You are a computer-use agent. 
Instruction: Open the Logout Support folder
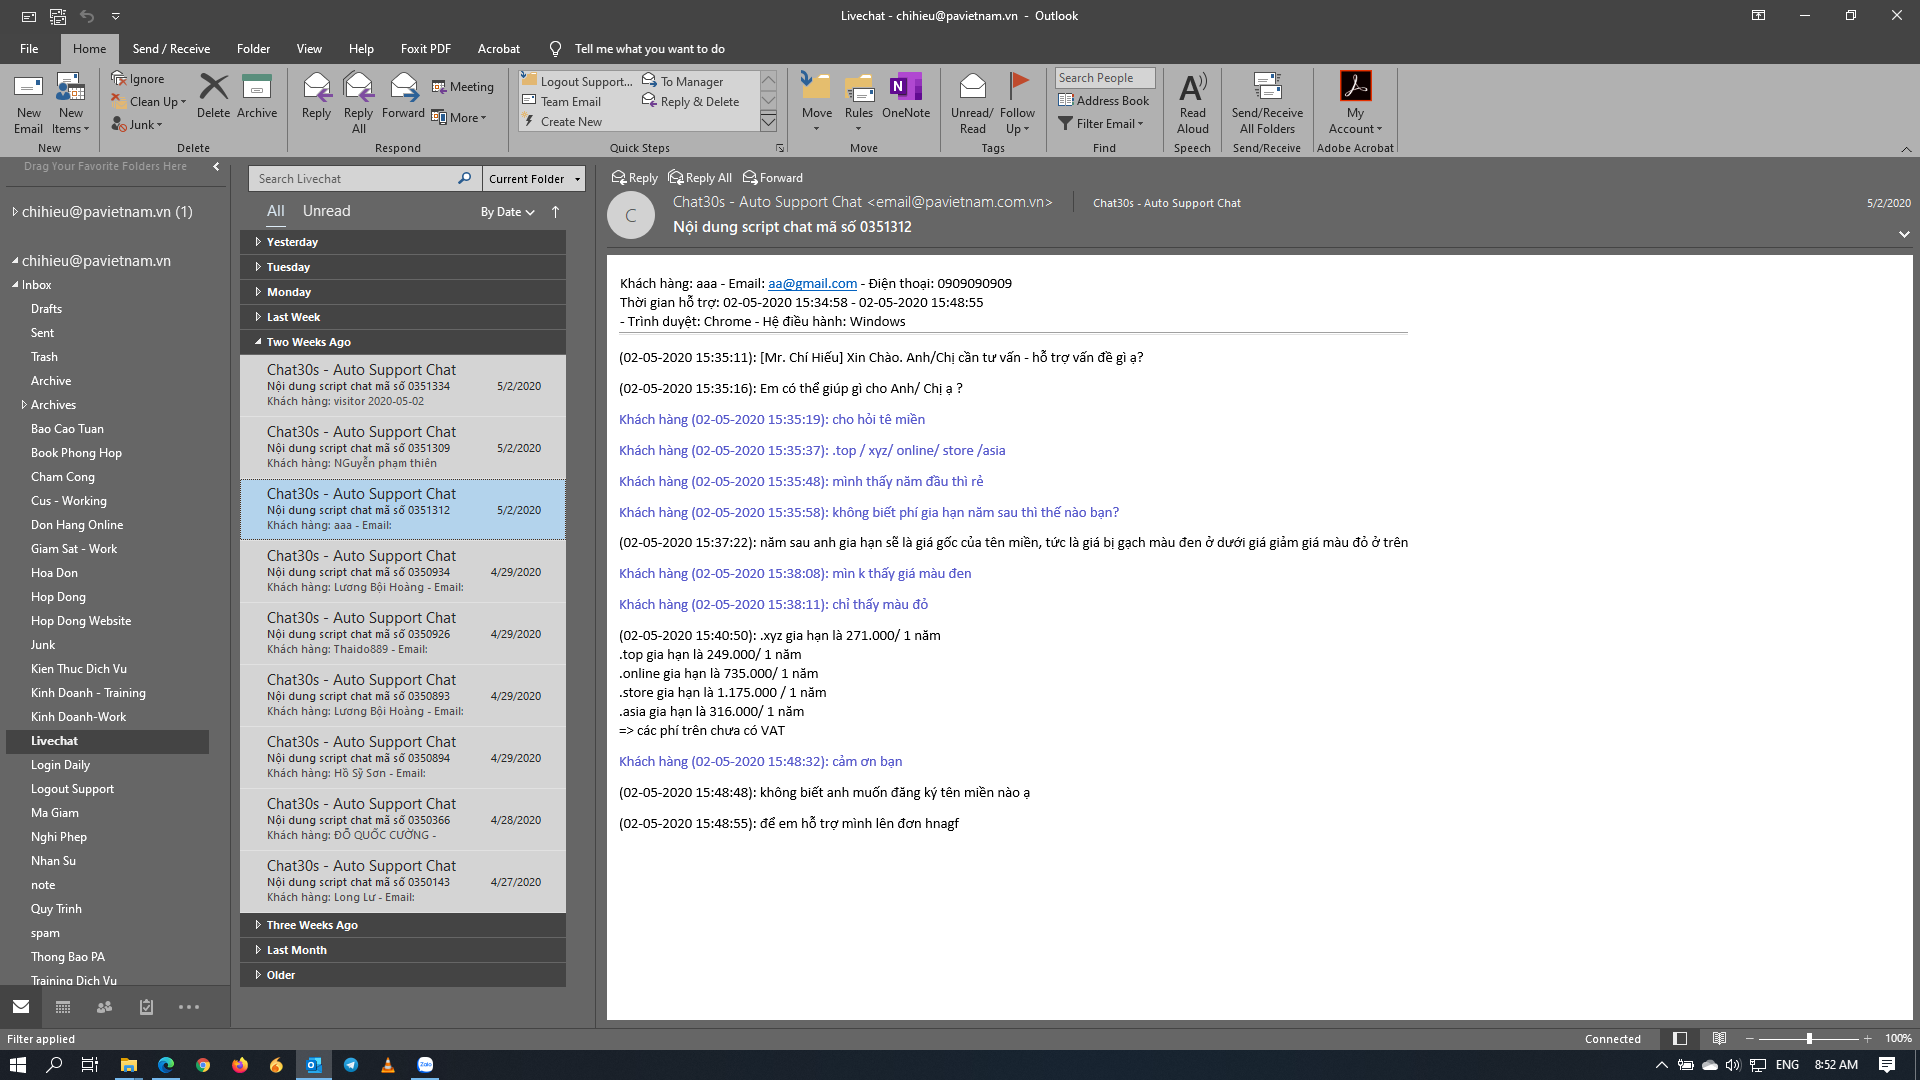72,789
